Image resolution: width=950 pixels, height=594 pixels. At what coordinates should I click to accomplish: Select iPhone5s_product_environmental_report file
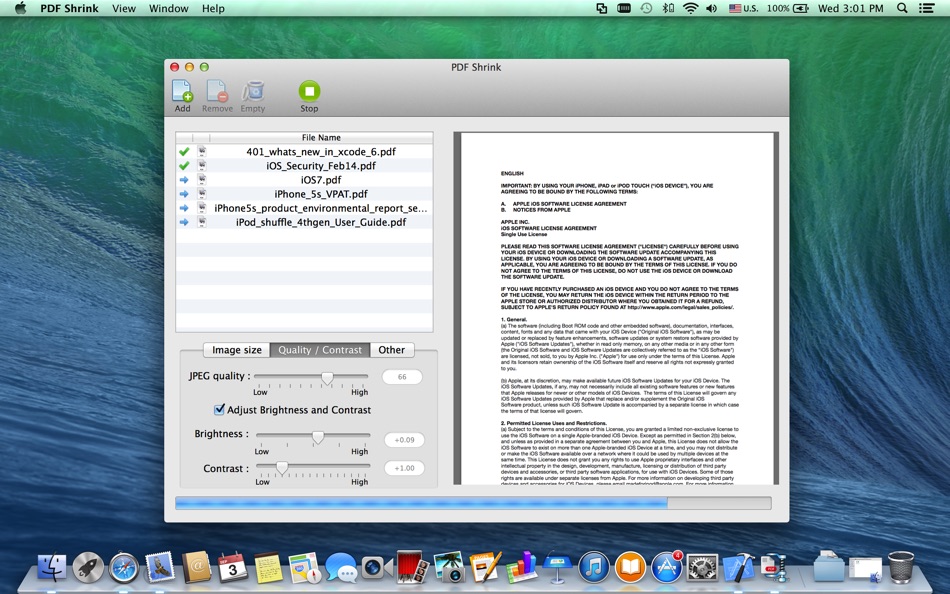click(x=304, y=208)
